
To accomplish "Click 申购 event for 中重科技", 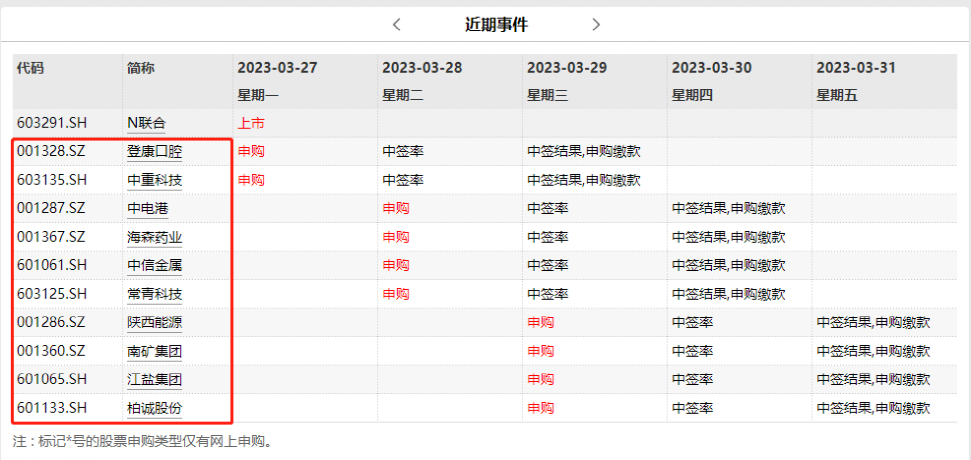I will point(251,180).
